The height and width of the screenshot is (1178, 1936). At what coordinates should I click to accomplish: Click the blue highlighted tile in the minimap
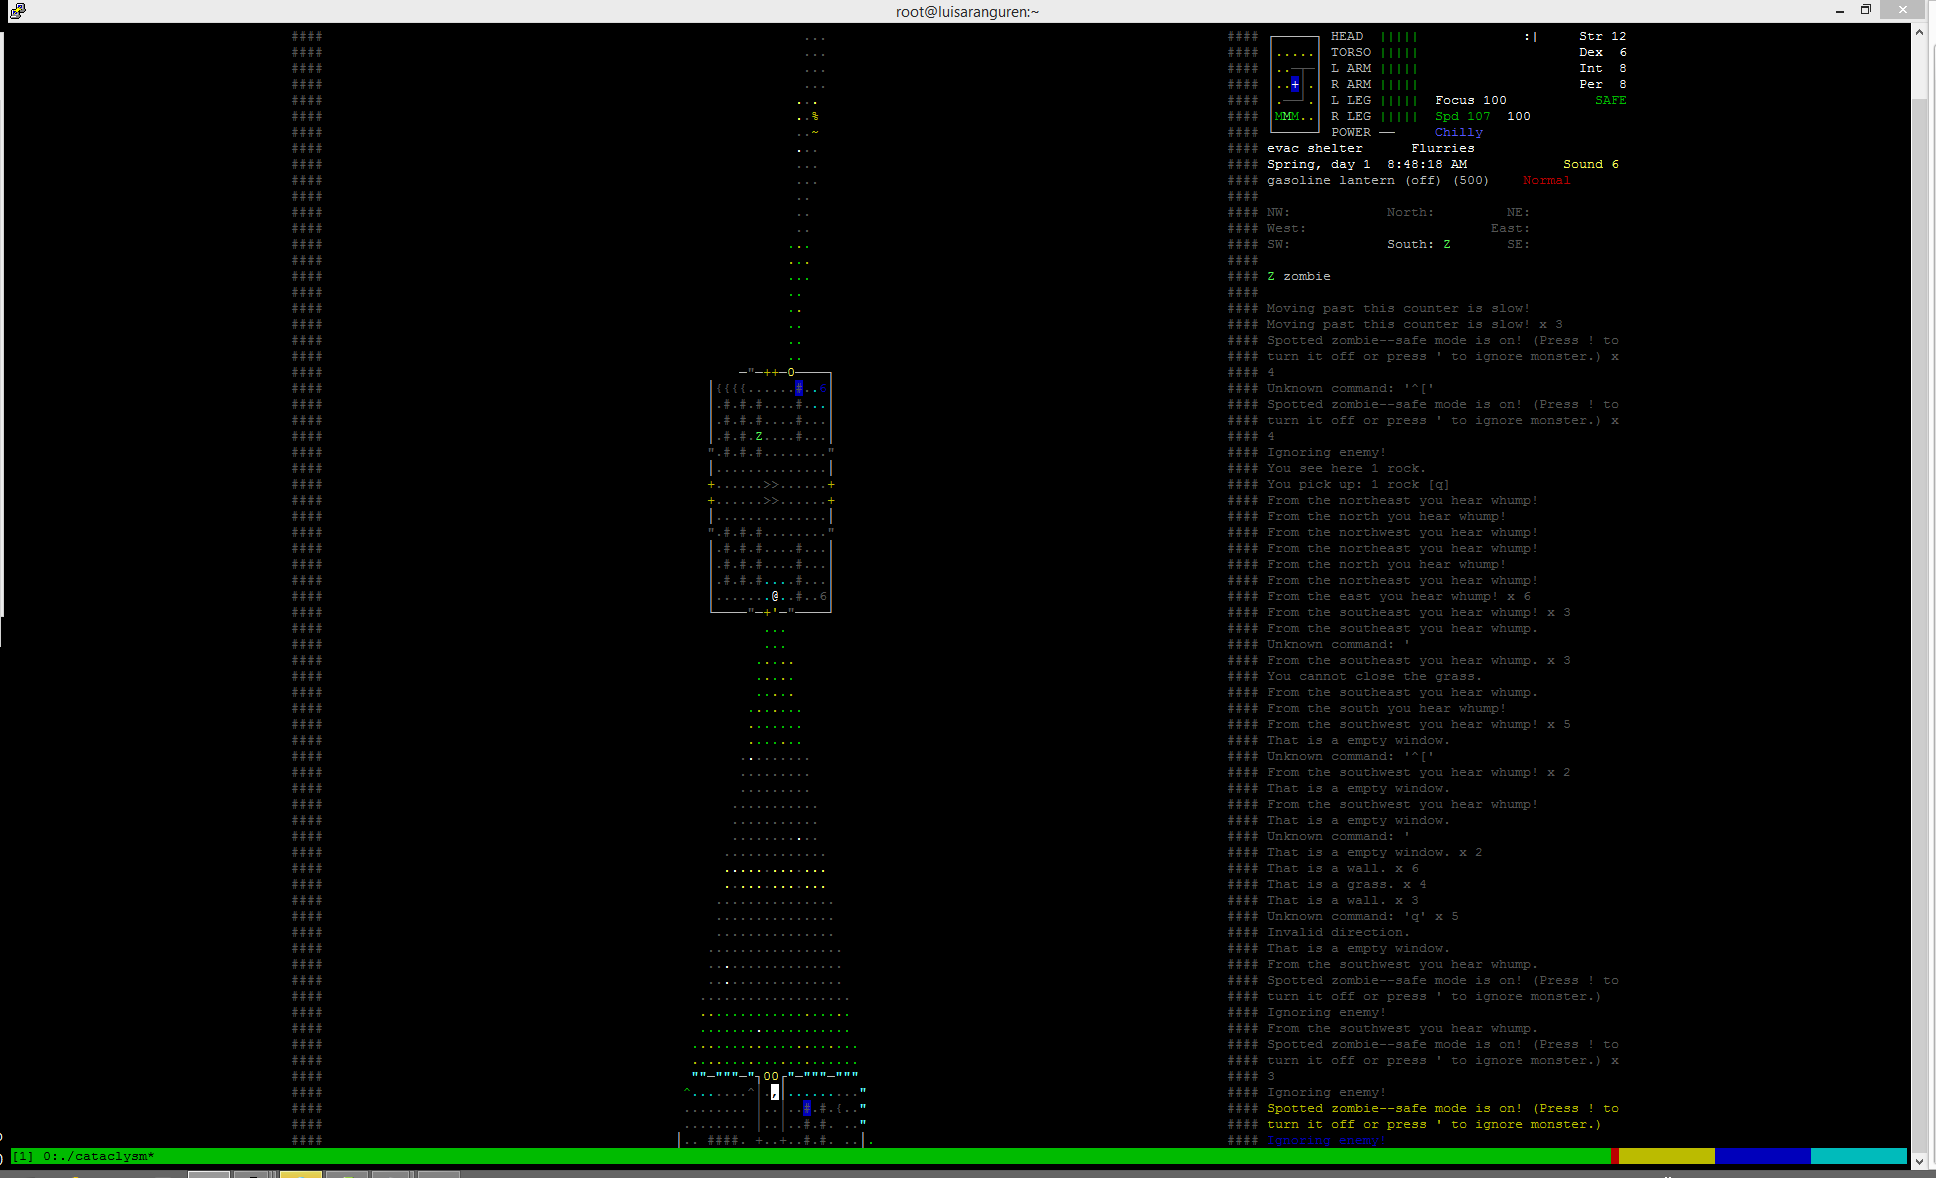coord(1295,84)
